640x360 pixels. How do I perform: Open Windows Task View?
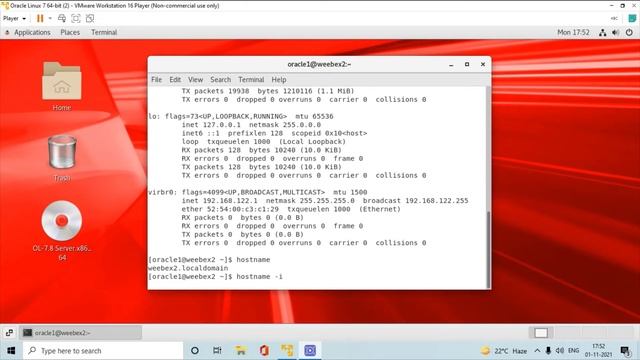(217, 351)
